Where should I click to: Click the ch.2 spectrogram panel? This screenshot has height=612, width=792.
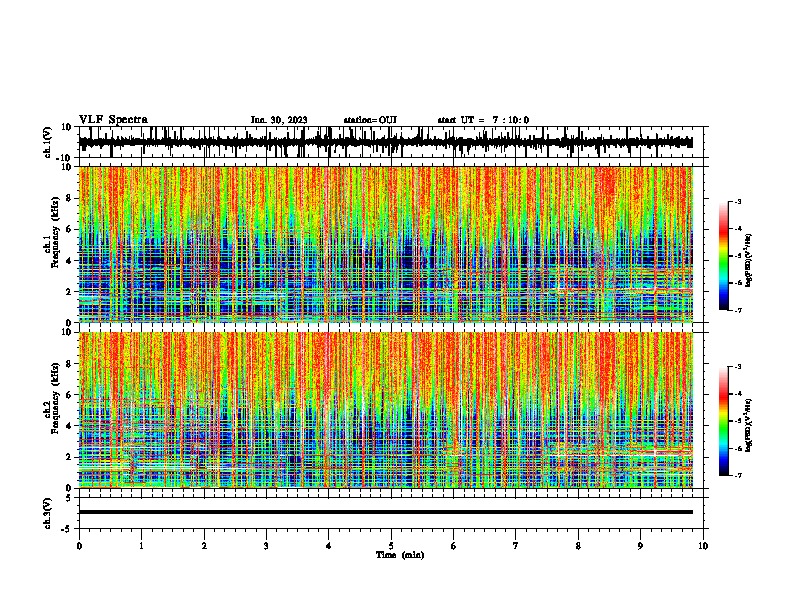pyautogui.click(x=386, y=410)
